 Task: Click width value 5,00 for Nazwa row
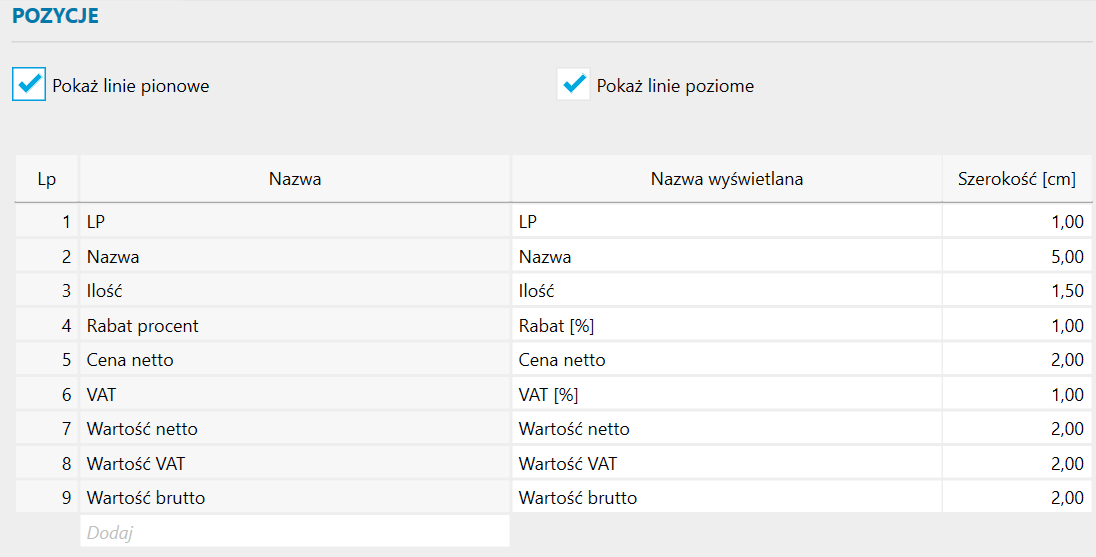click(1017, 257)
